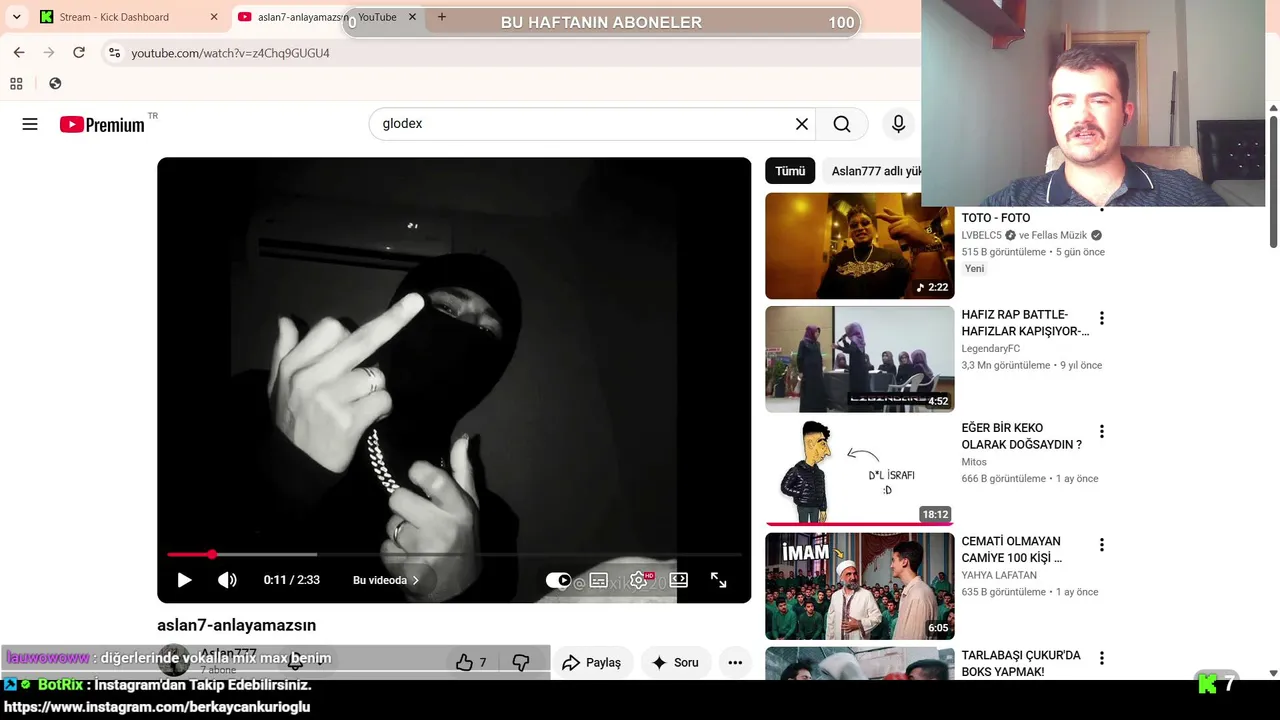
Task: Dislike the video with thumbs down
Action: (x=521, y=662)
